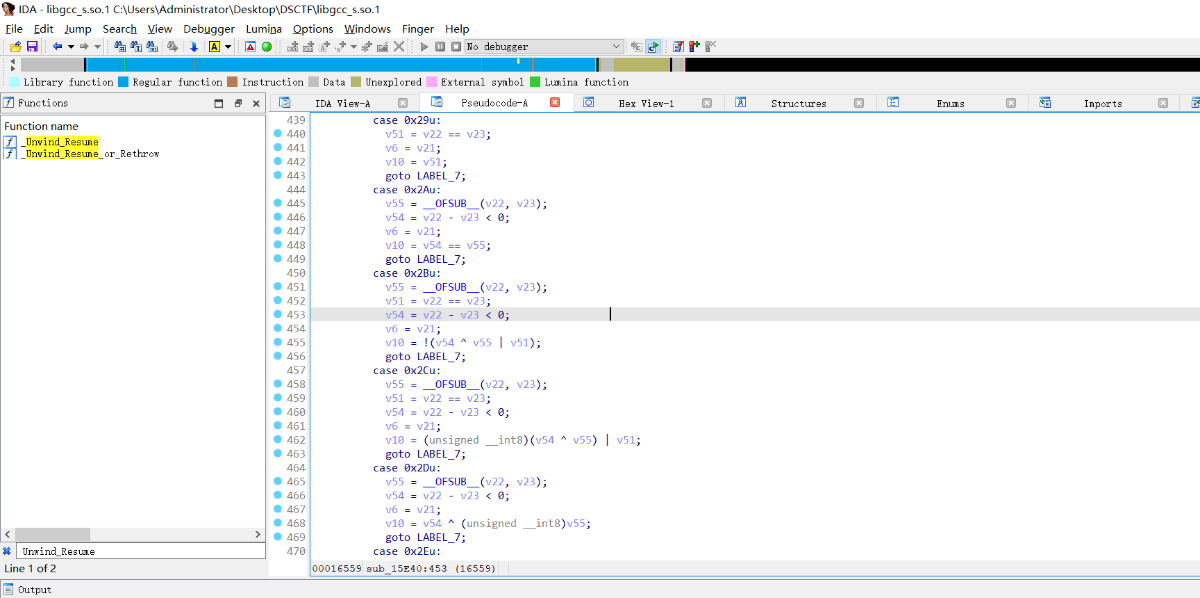Screen dimensions: 1200x598
Task: Click the Regular function blue legend swatch
Action: click(123, 82)
